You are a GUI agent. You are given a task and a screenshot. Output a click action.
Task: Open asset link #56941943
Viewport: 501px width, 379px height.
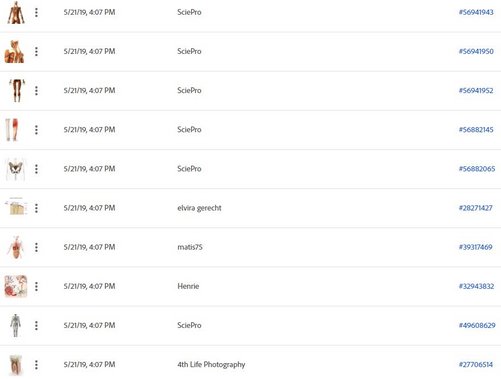pyautogui.click(x=476, y=12)
